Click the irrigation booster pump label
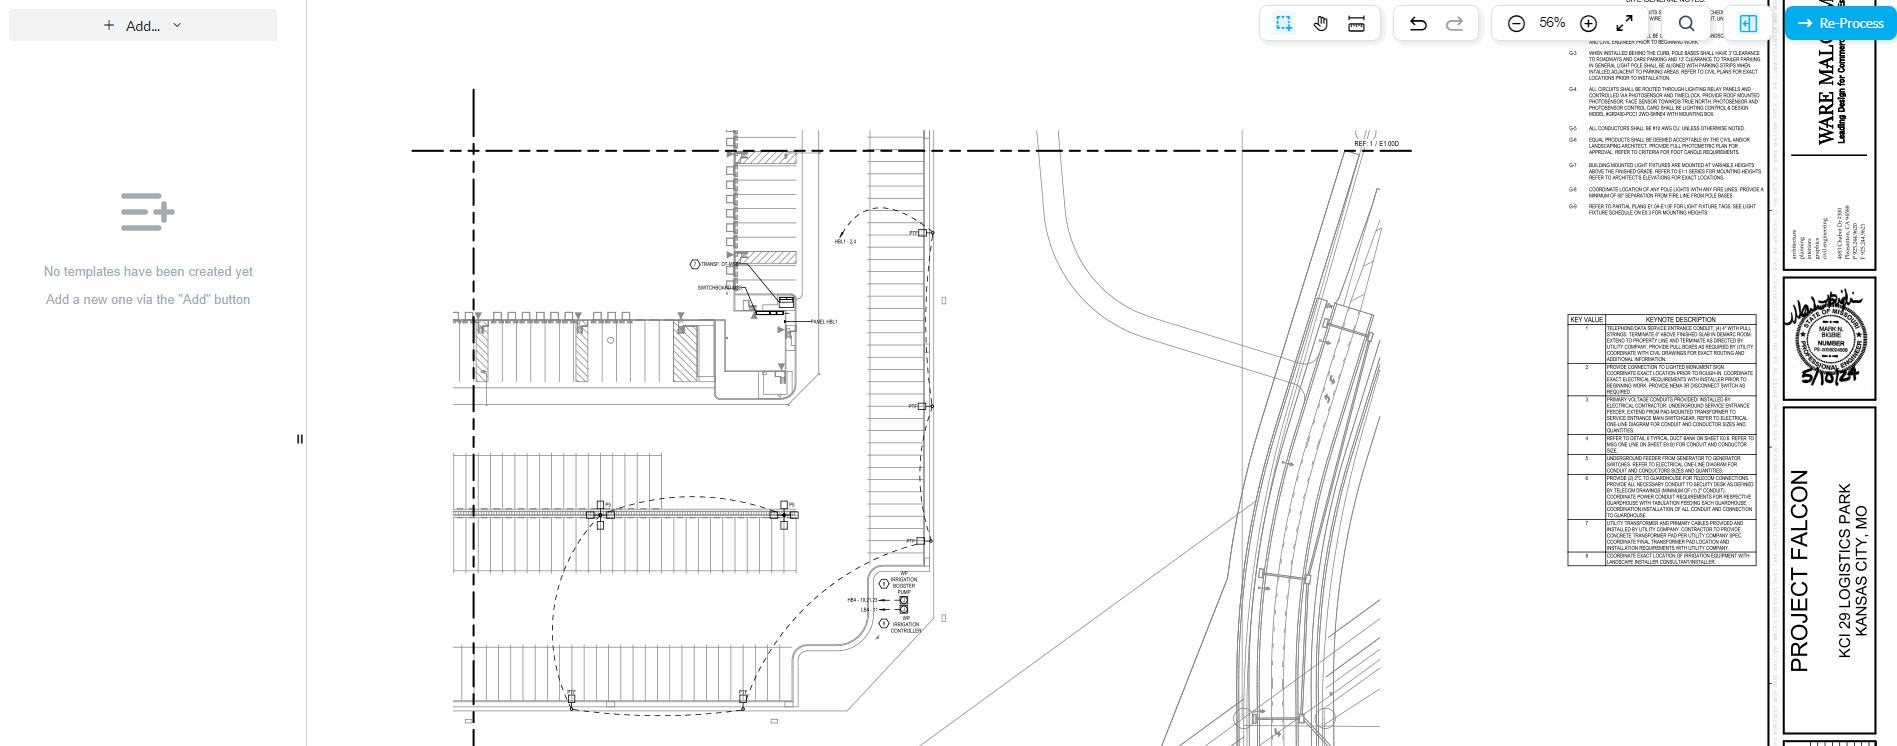This screenshot has width=1897, height=746. click(x=903, y=585)
